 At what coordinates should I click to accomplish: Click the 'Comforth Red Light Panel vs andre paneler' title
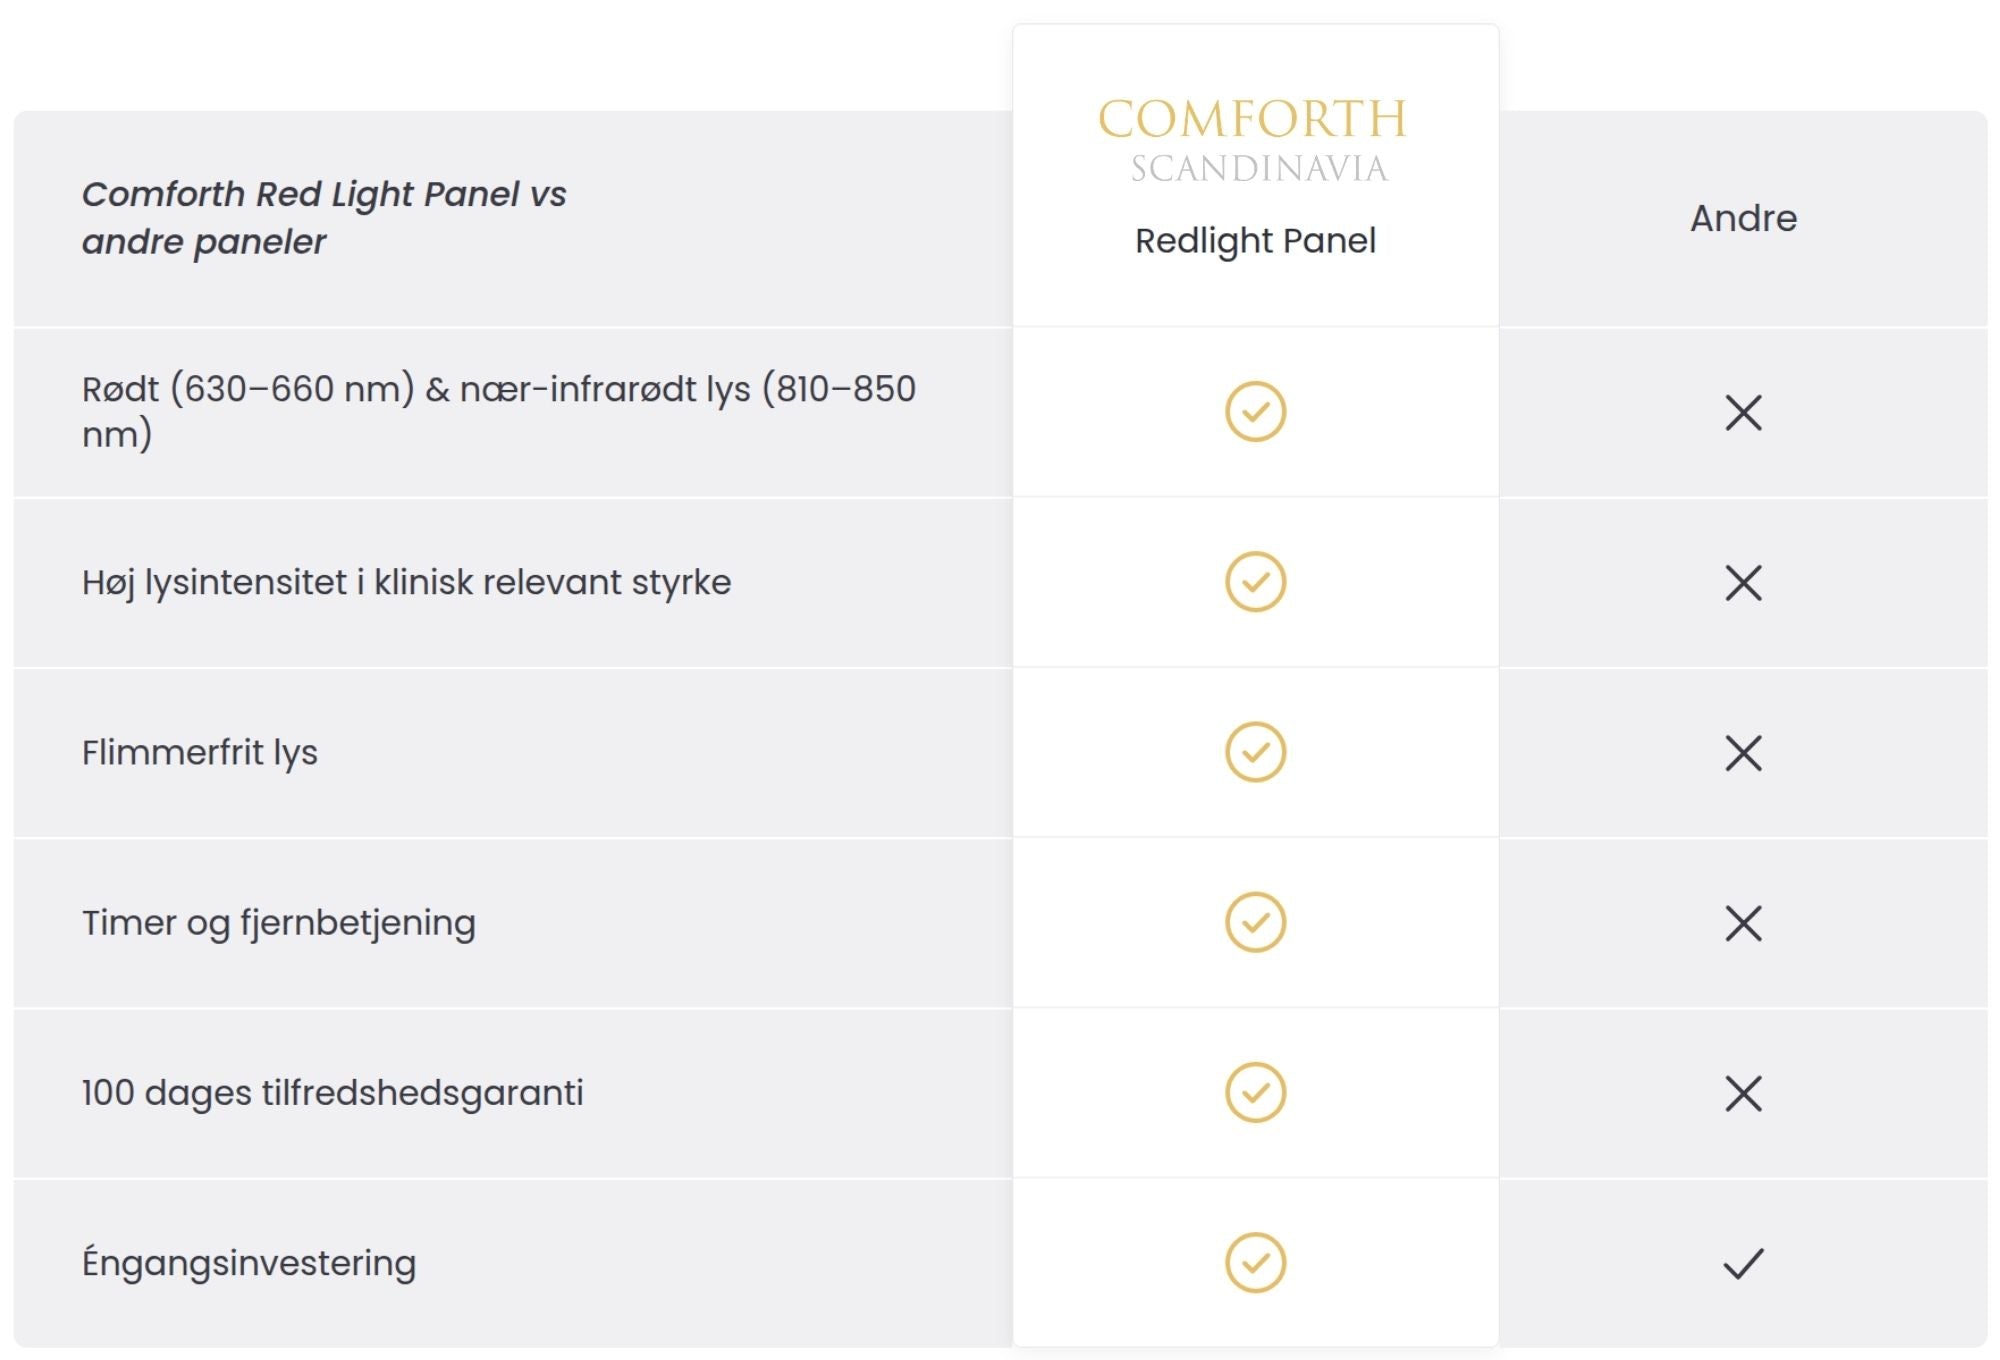[324, 218]
